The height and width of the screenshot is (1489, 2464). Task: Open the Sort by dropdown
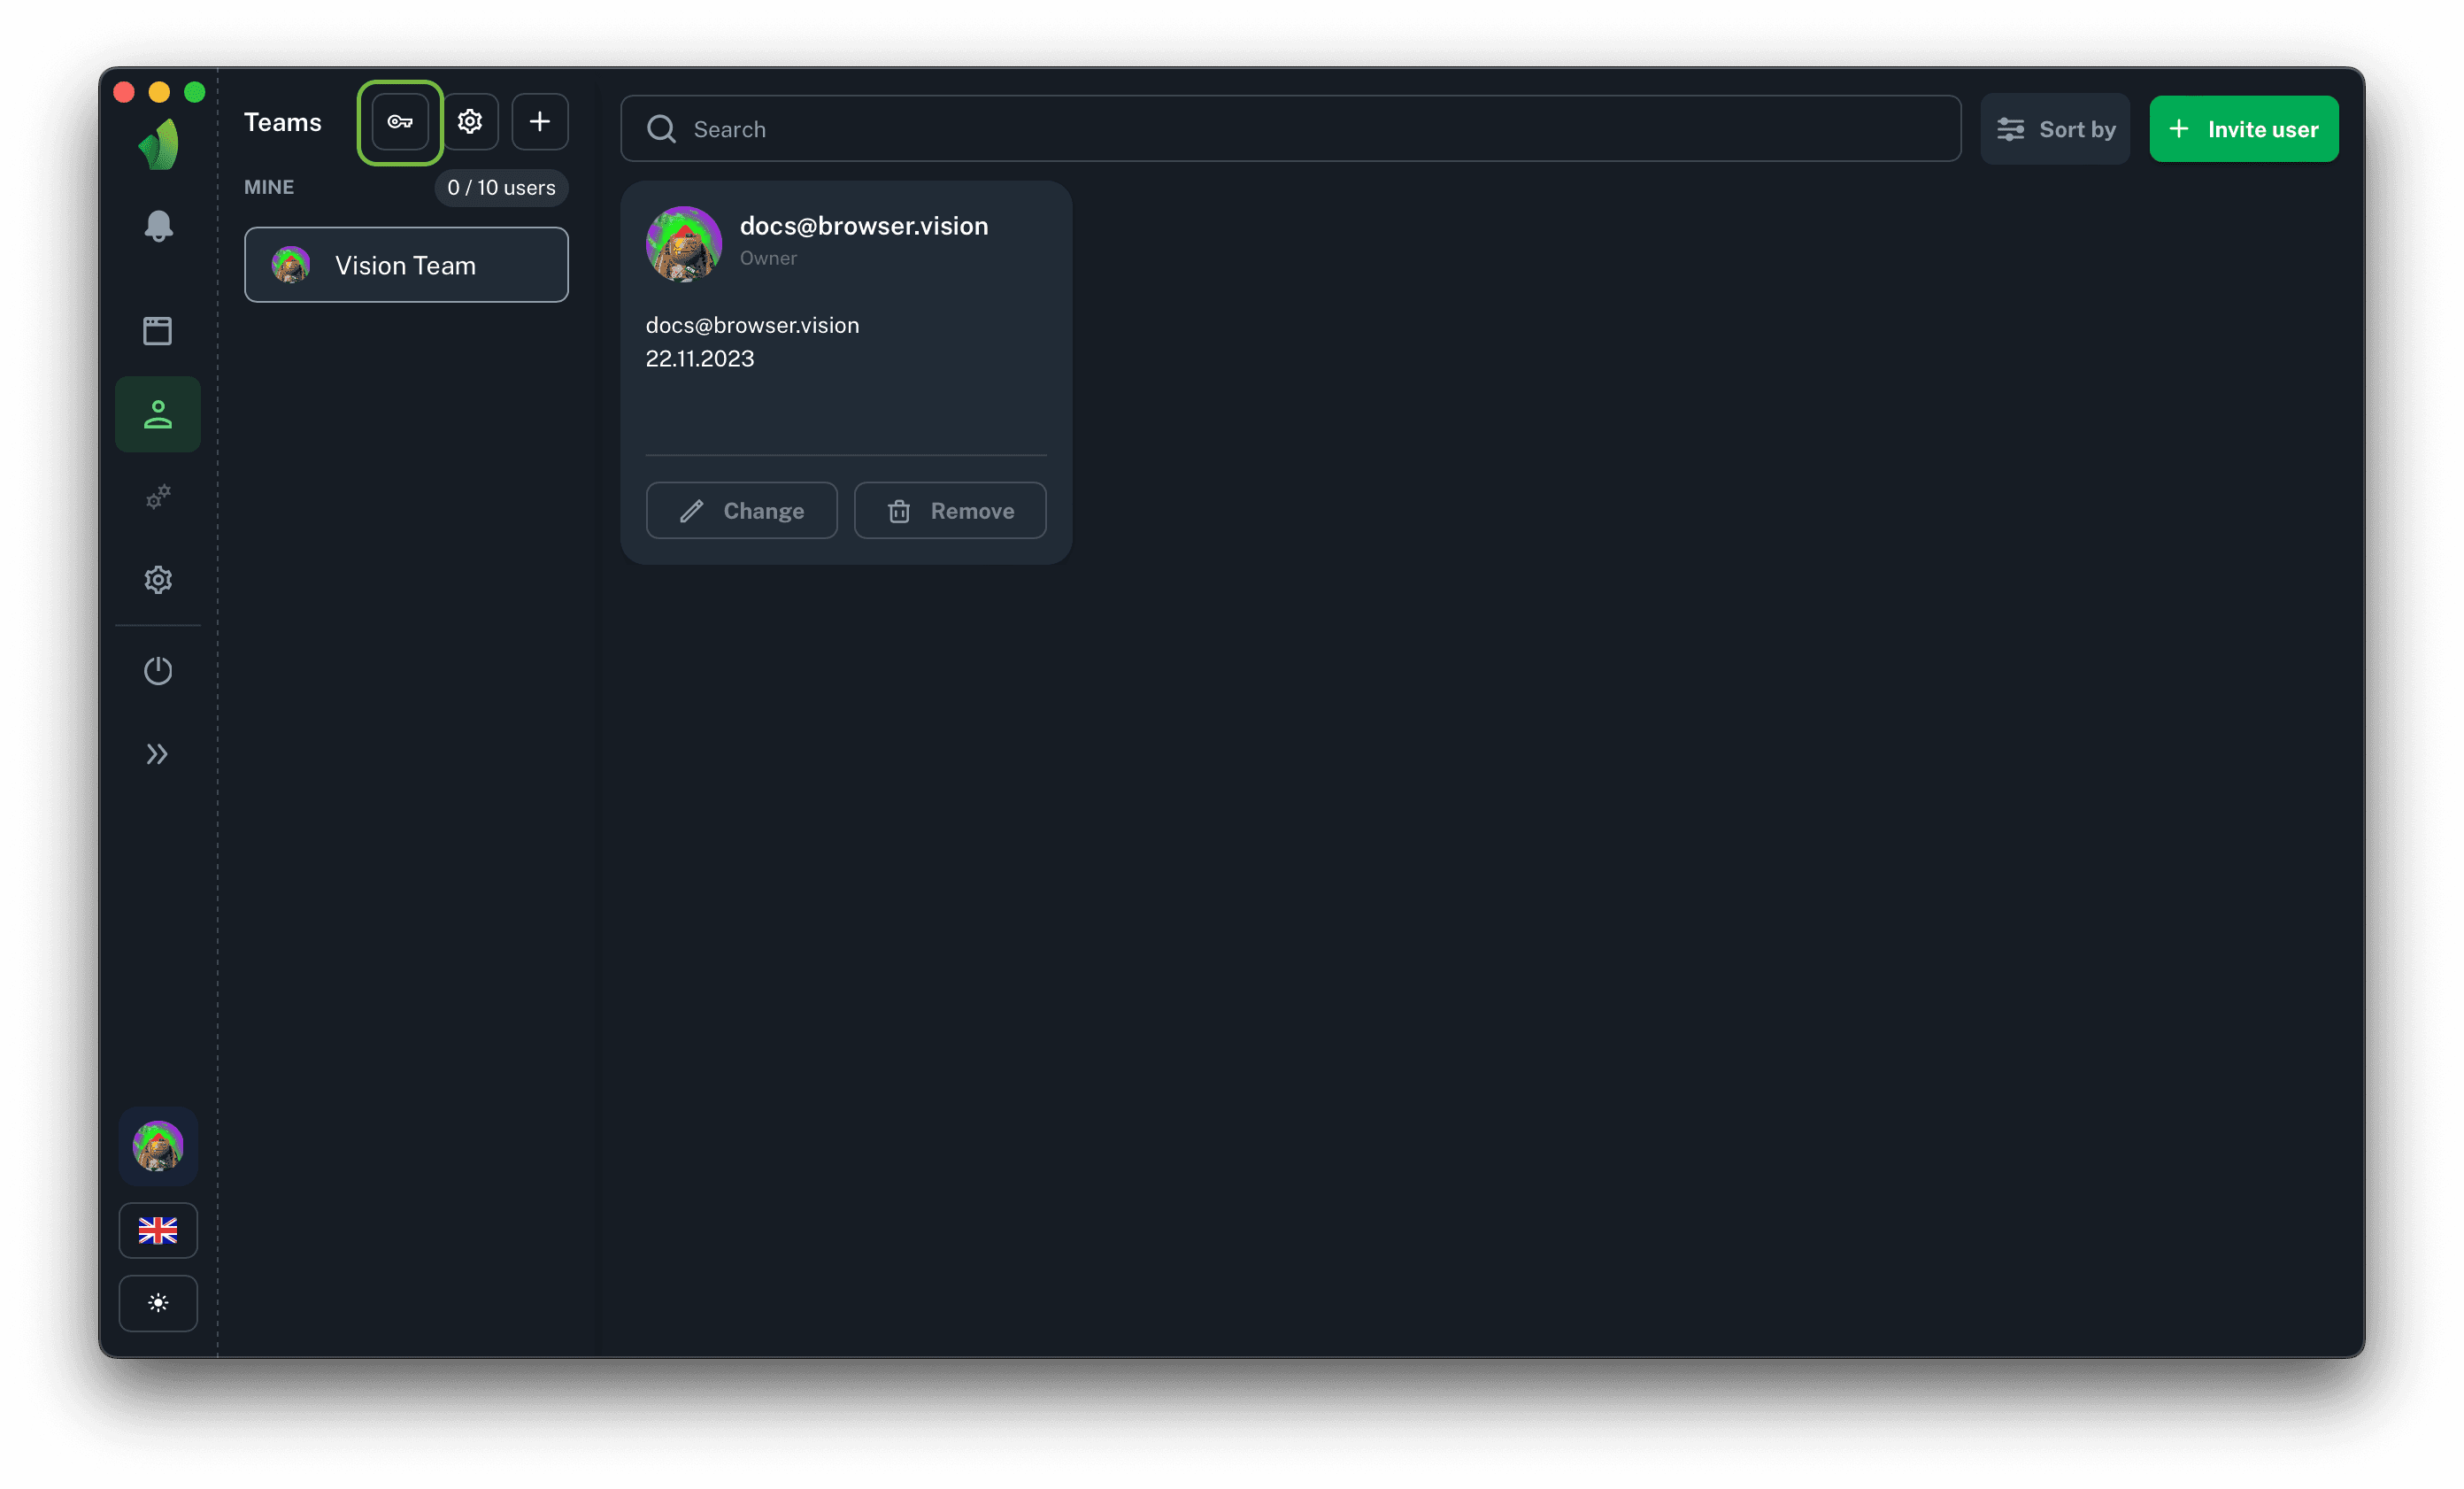coord(2055,129)
